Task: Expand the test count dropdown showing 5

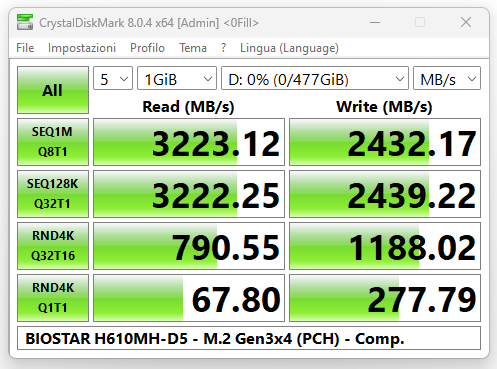Action: point(113,78)
